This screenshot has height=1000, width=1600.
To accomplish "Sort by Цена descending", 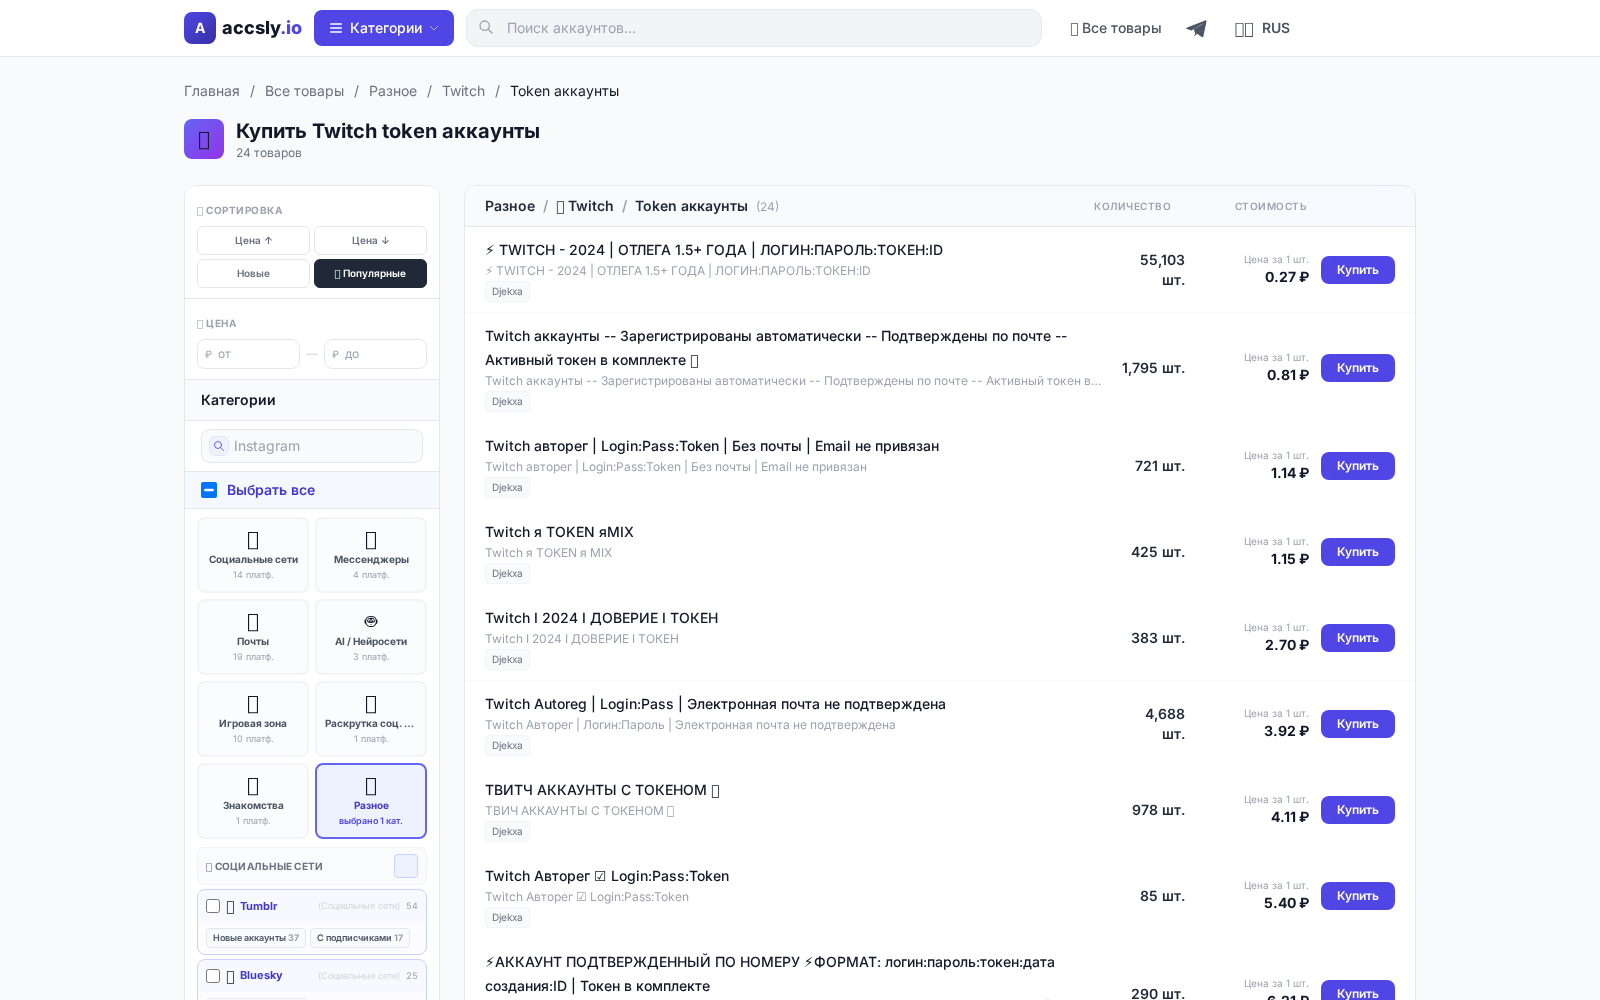I will [x=370, y=240].
